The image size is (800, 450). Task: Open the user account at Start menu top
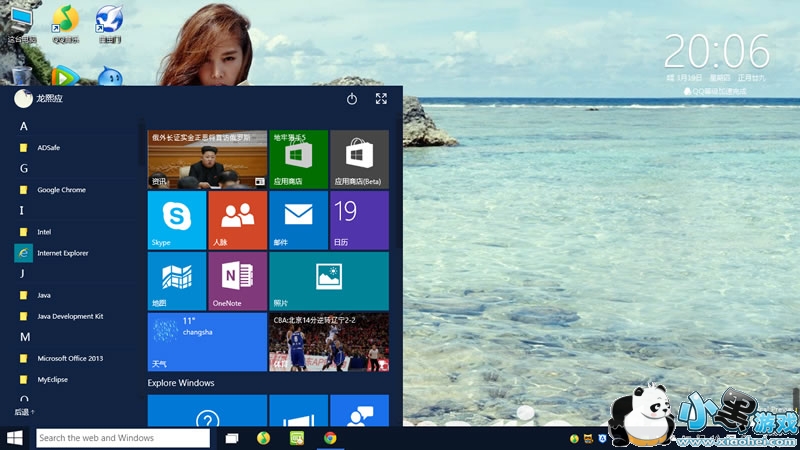tap(38, 99)
